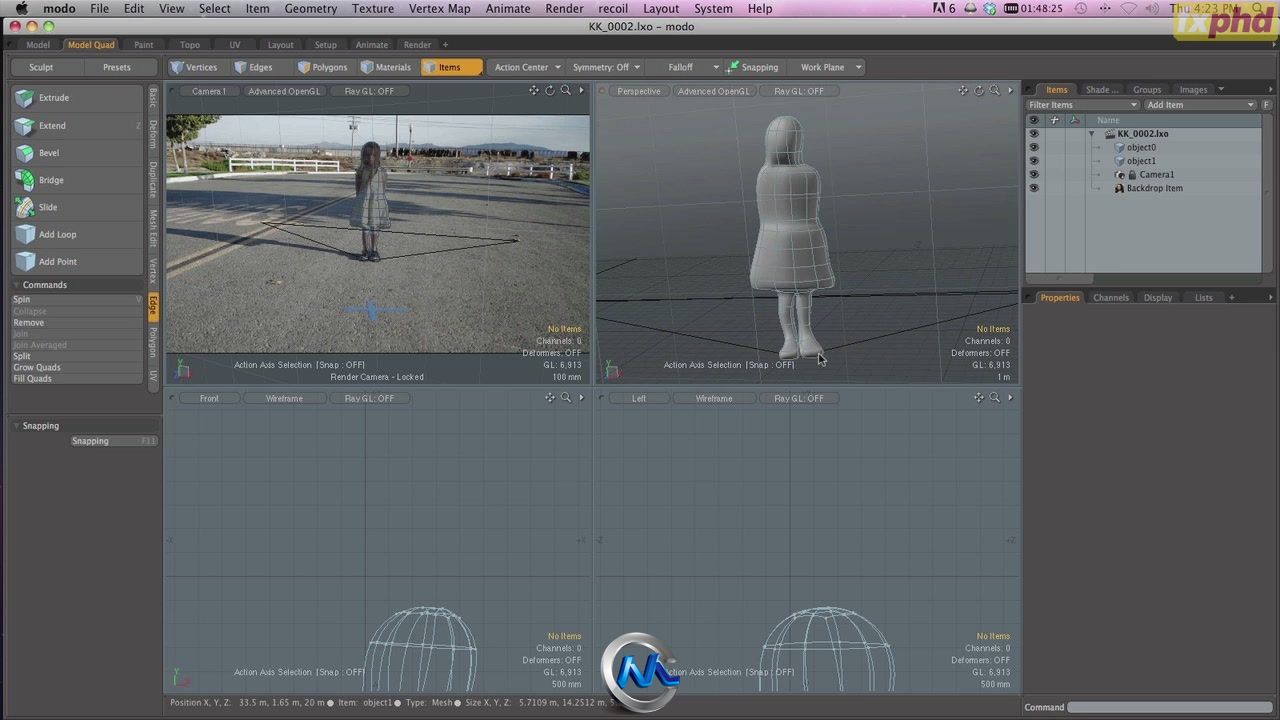Switch to Materials selection mode
This screenshot has width=1280, height=720.
point(386,67)
